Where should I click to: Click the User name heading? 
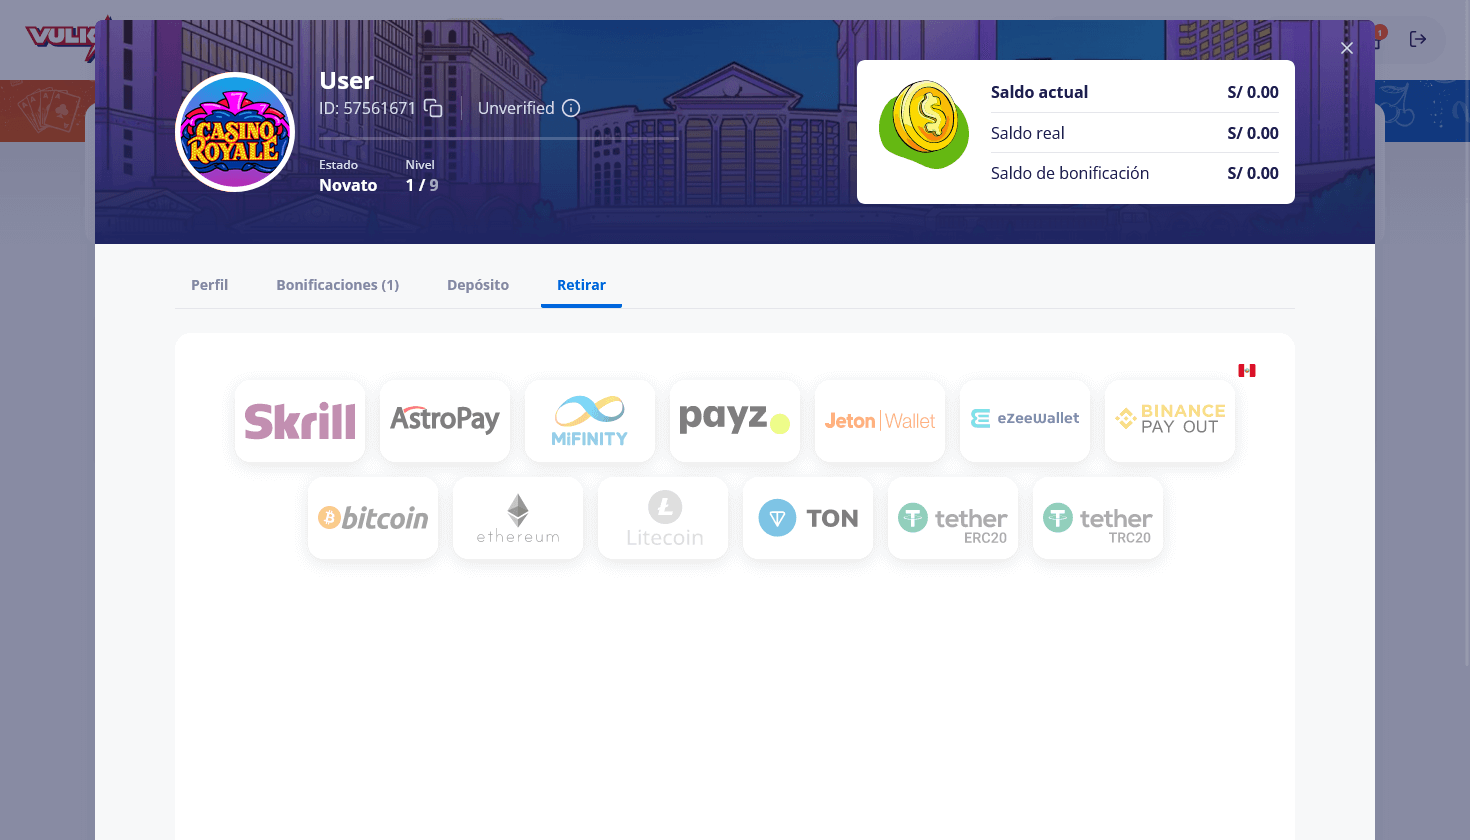(x=347, y=80)
